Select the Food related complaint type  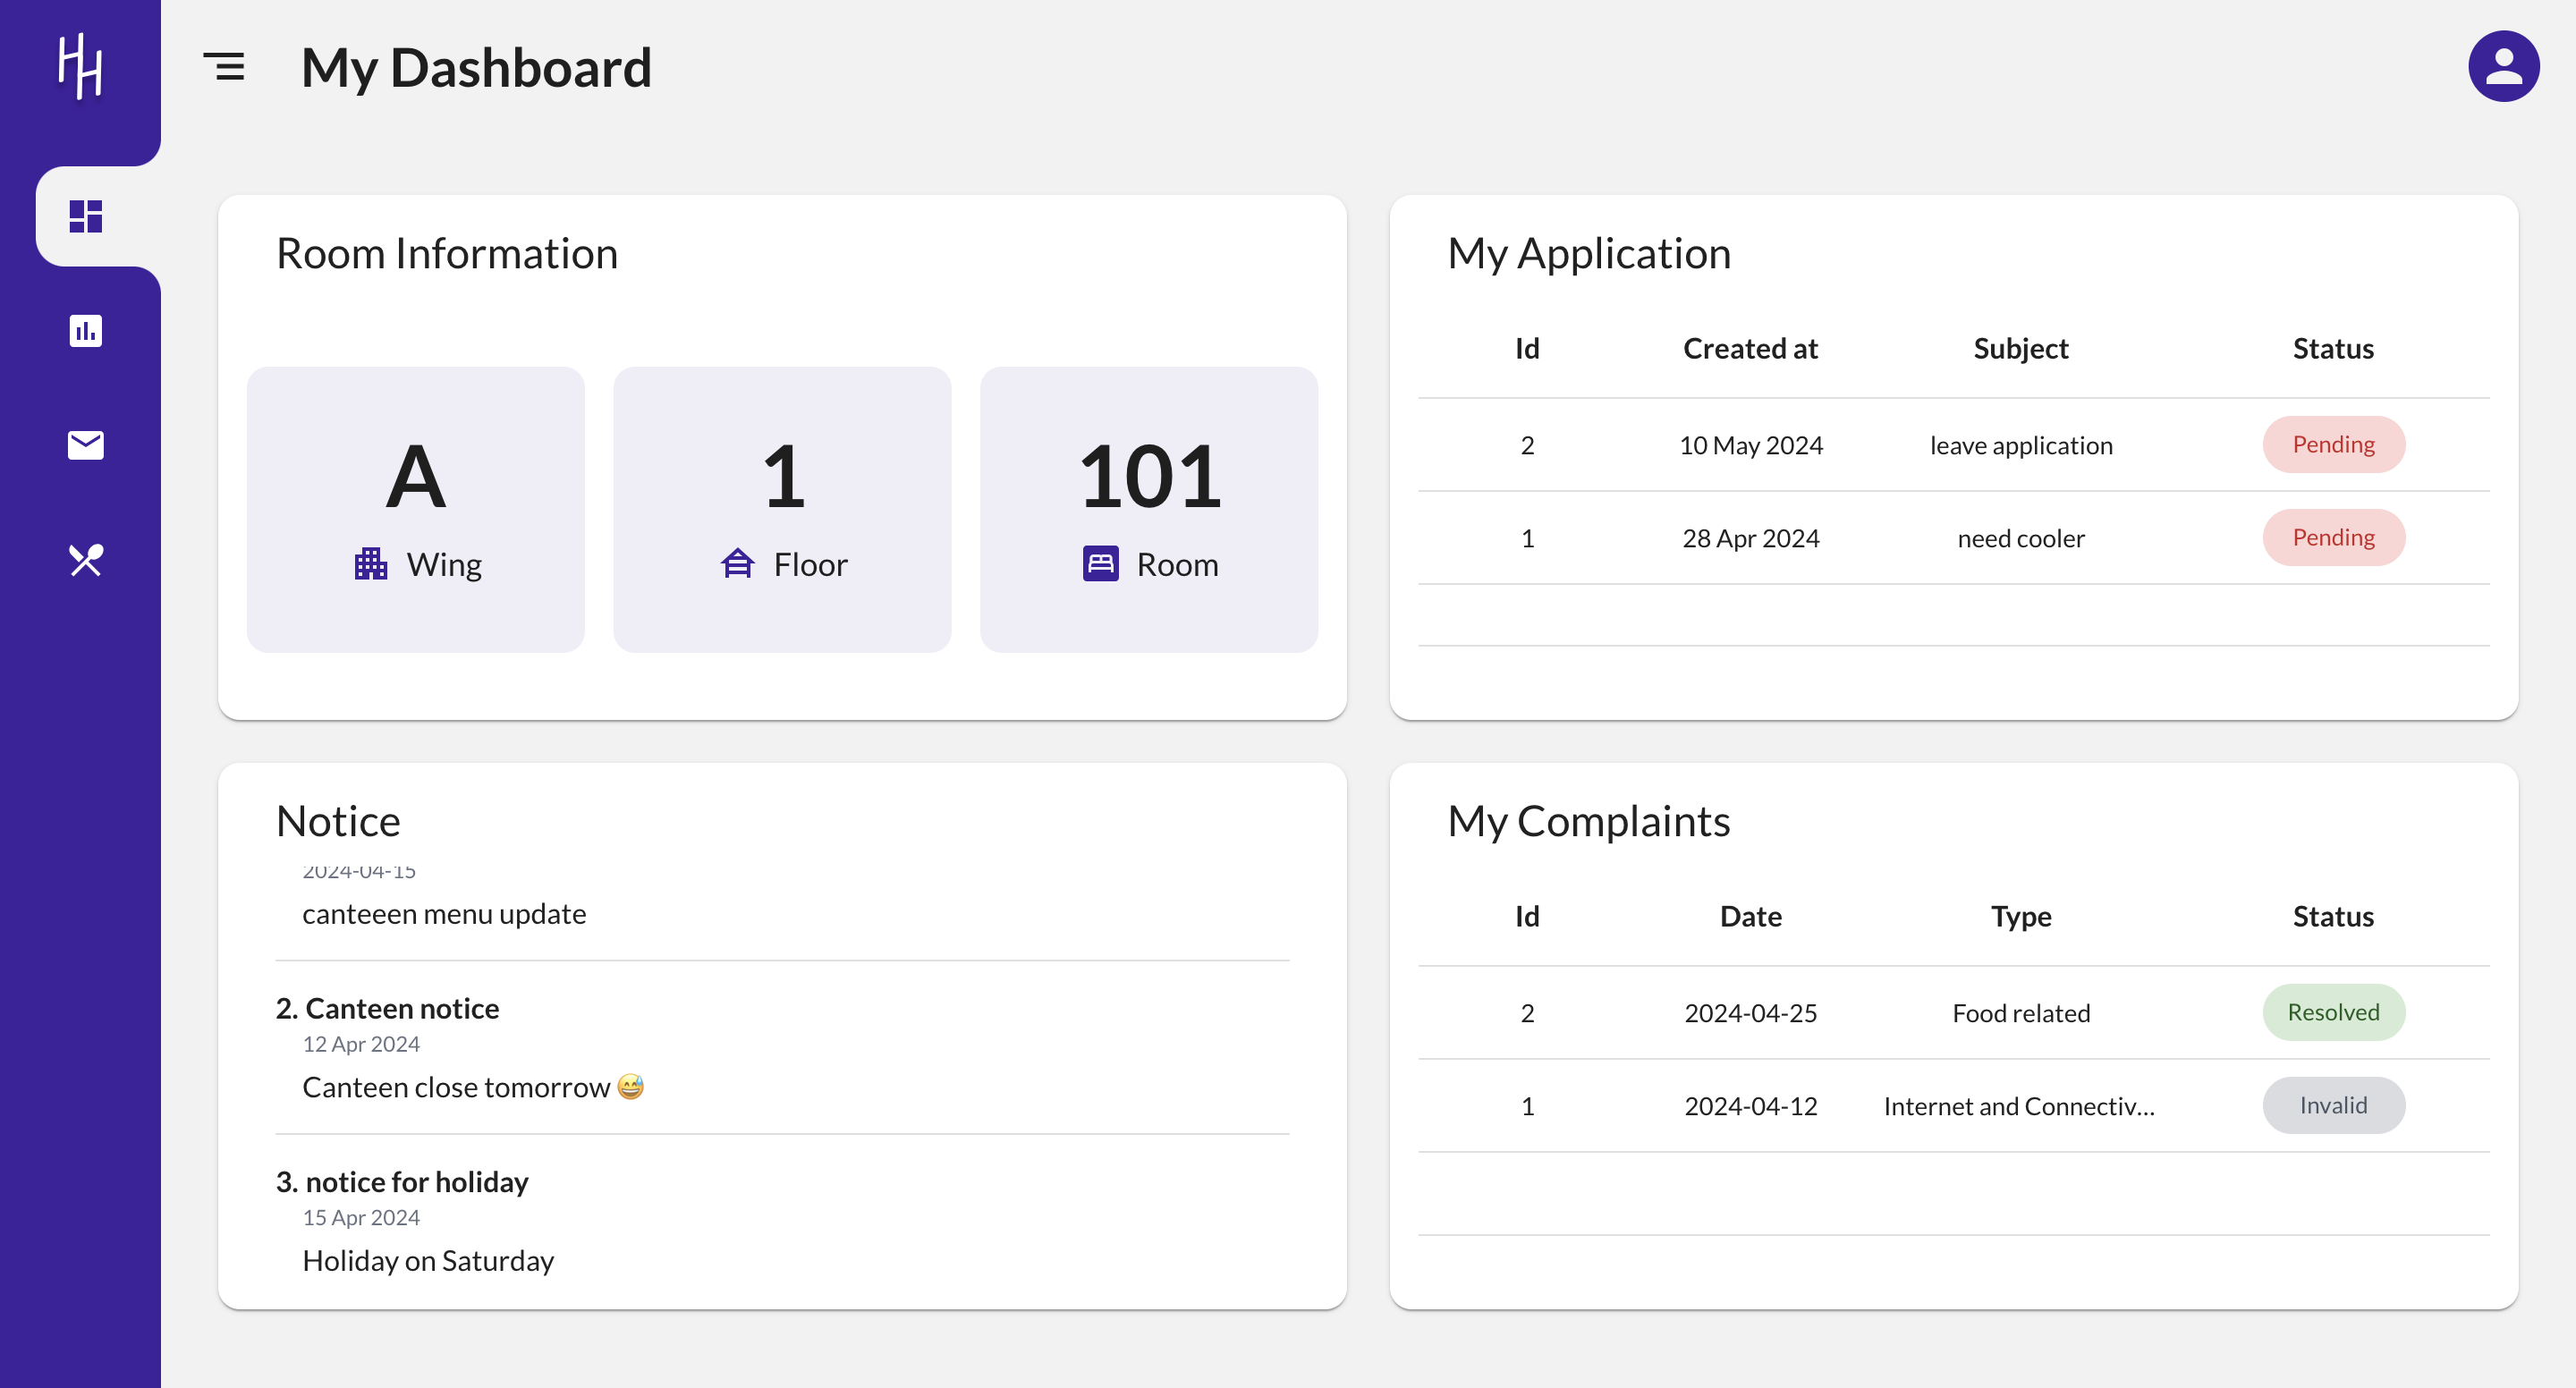click(2020, 1013)
